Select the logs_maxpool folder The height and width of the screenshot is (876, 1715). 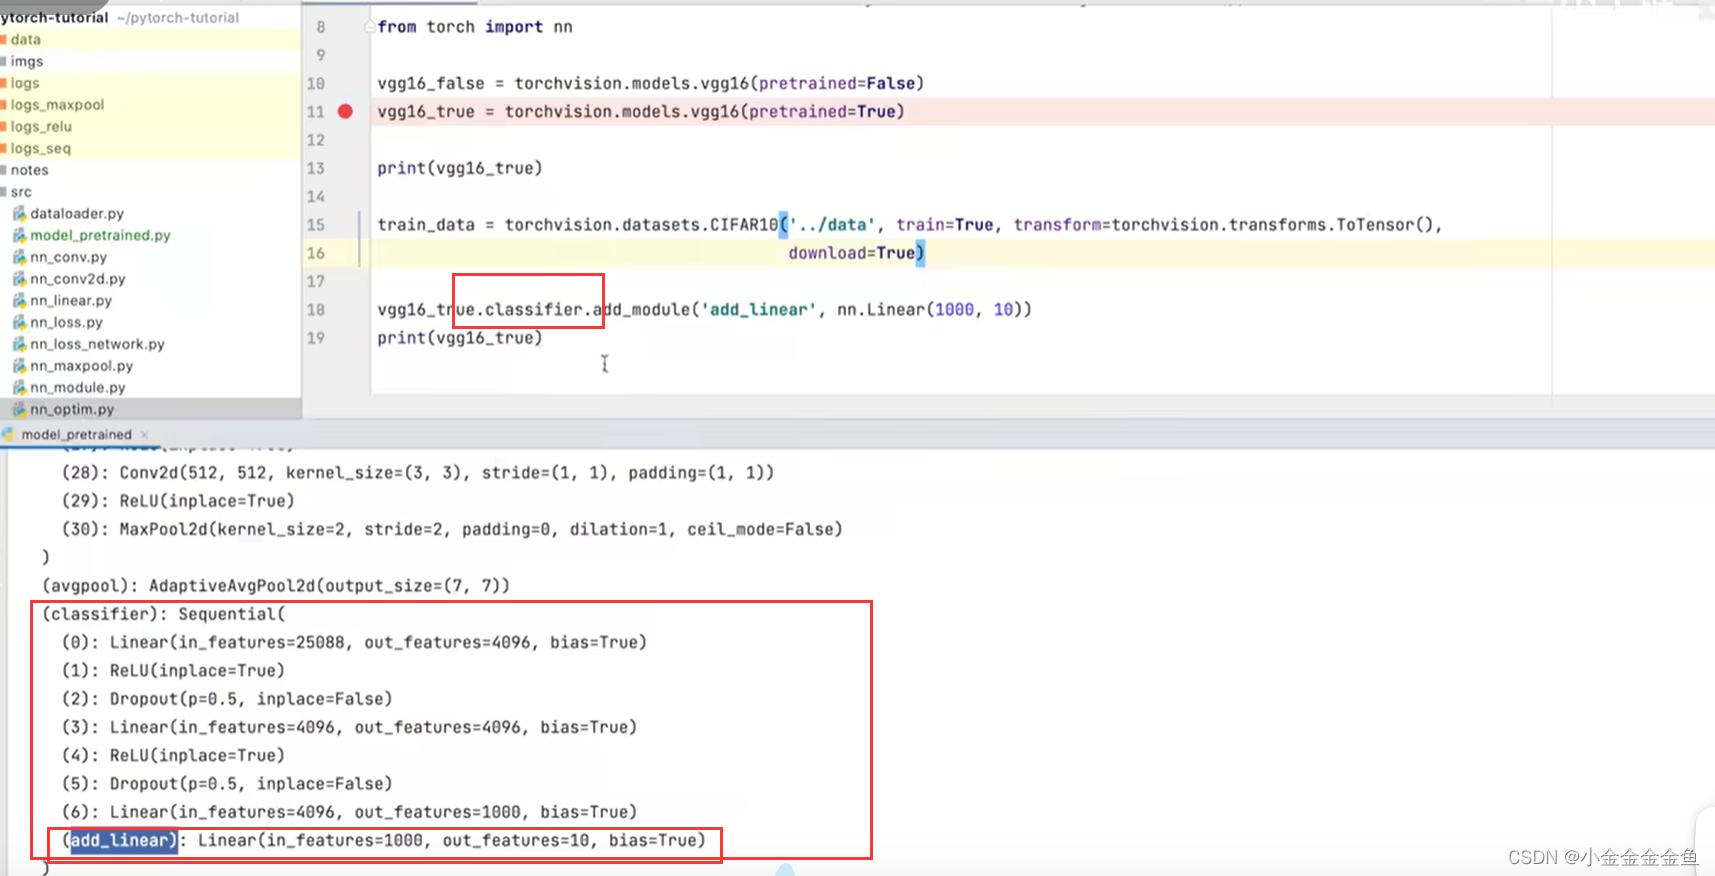[57, 105]
